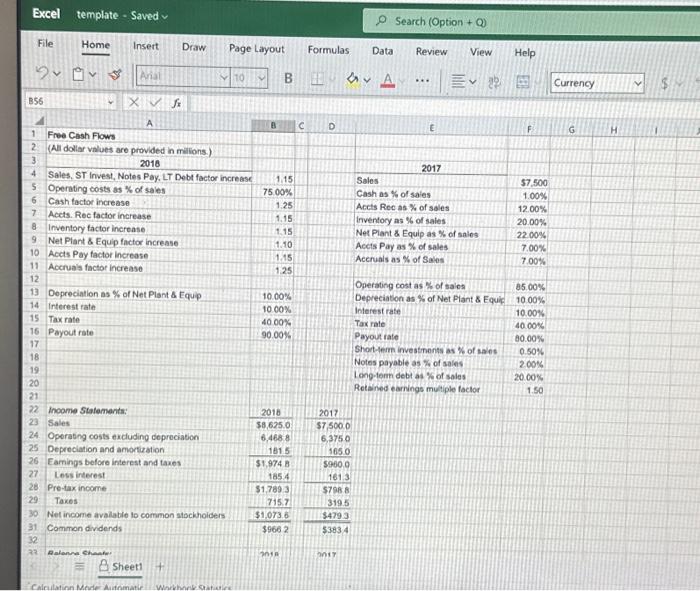Click the 'Retained earnings multiple factor' cell

point(430,389)
